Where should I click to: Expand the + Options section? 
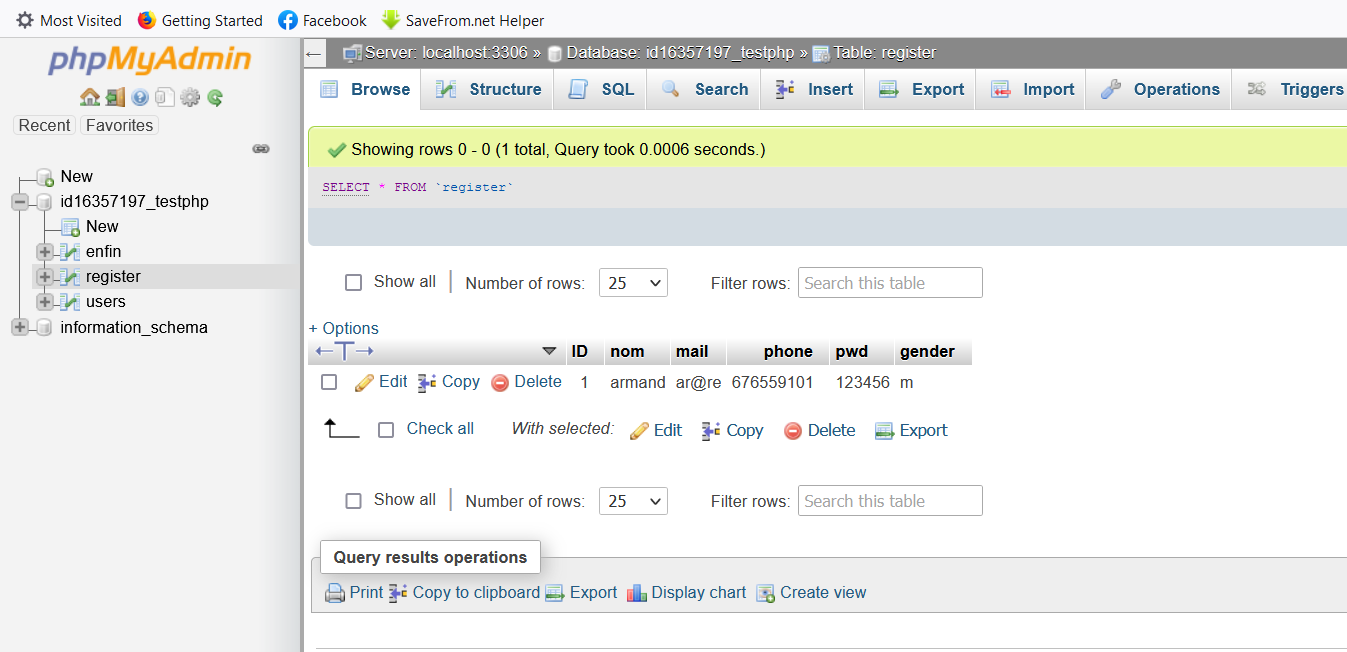coord(343,328)
